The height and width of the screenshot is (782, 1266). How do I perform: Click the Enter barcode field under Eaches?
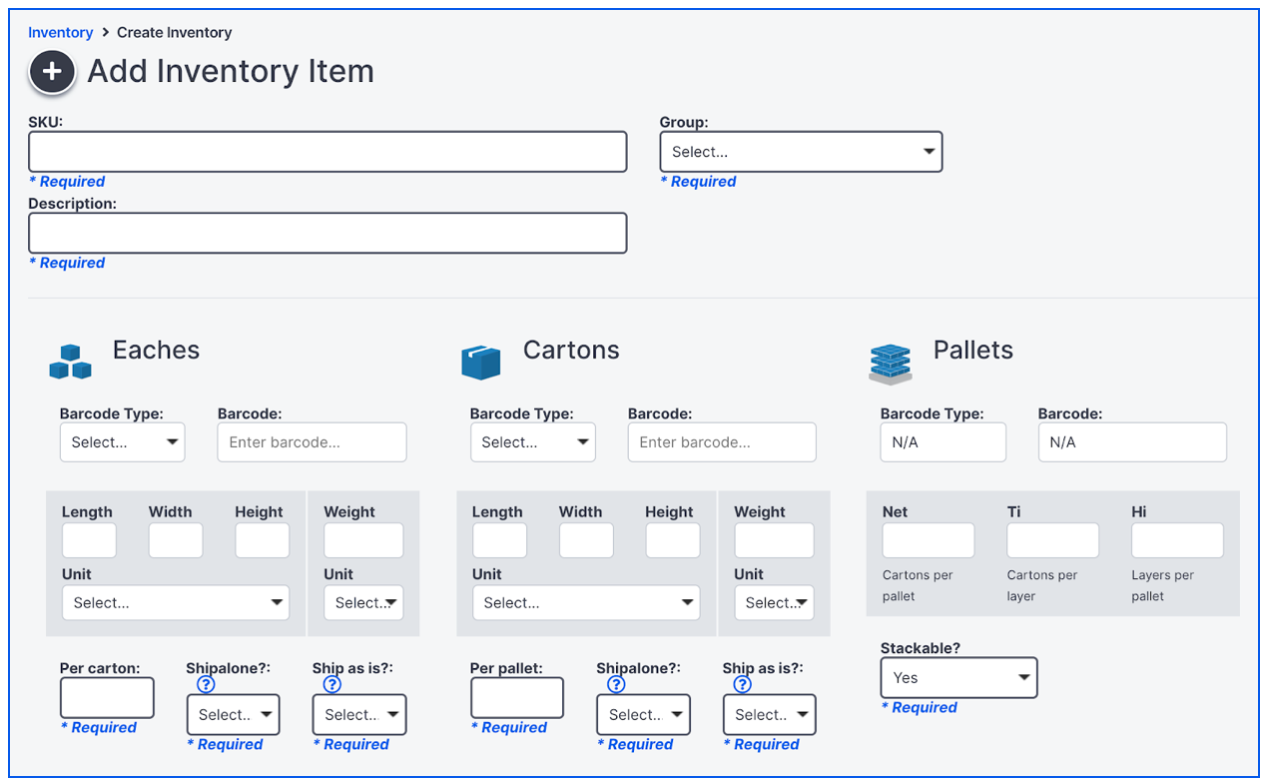[311, 441]
